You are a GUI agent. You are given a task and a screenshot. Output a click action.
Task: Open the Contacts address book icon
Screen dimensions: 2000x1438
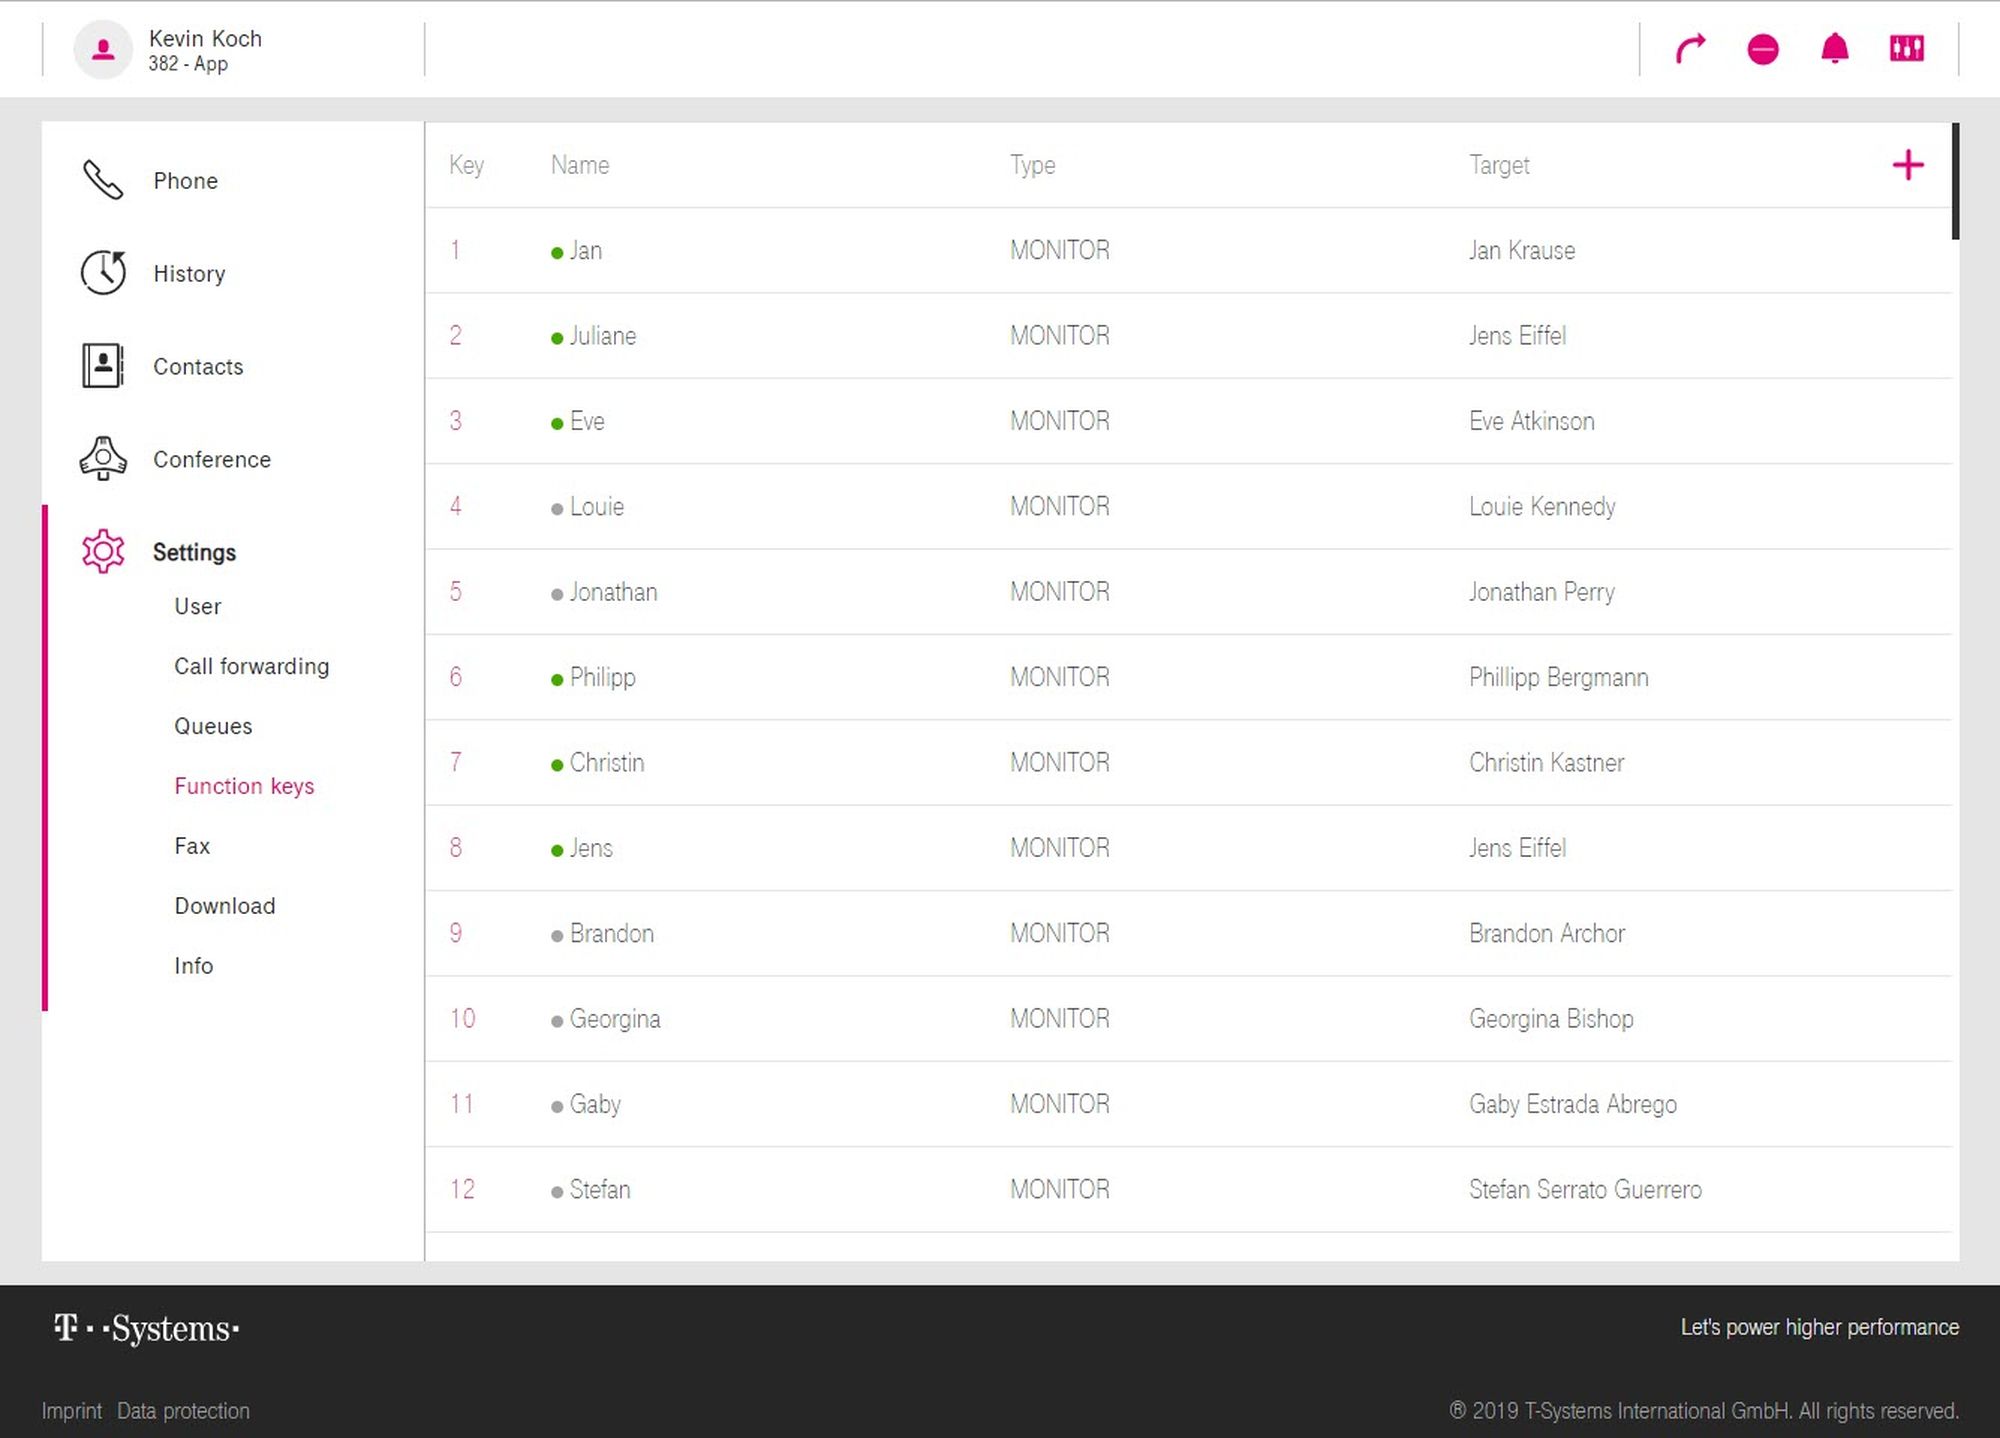(103, 366)
